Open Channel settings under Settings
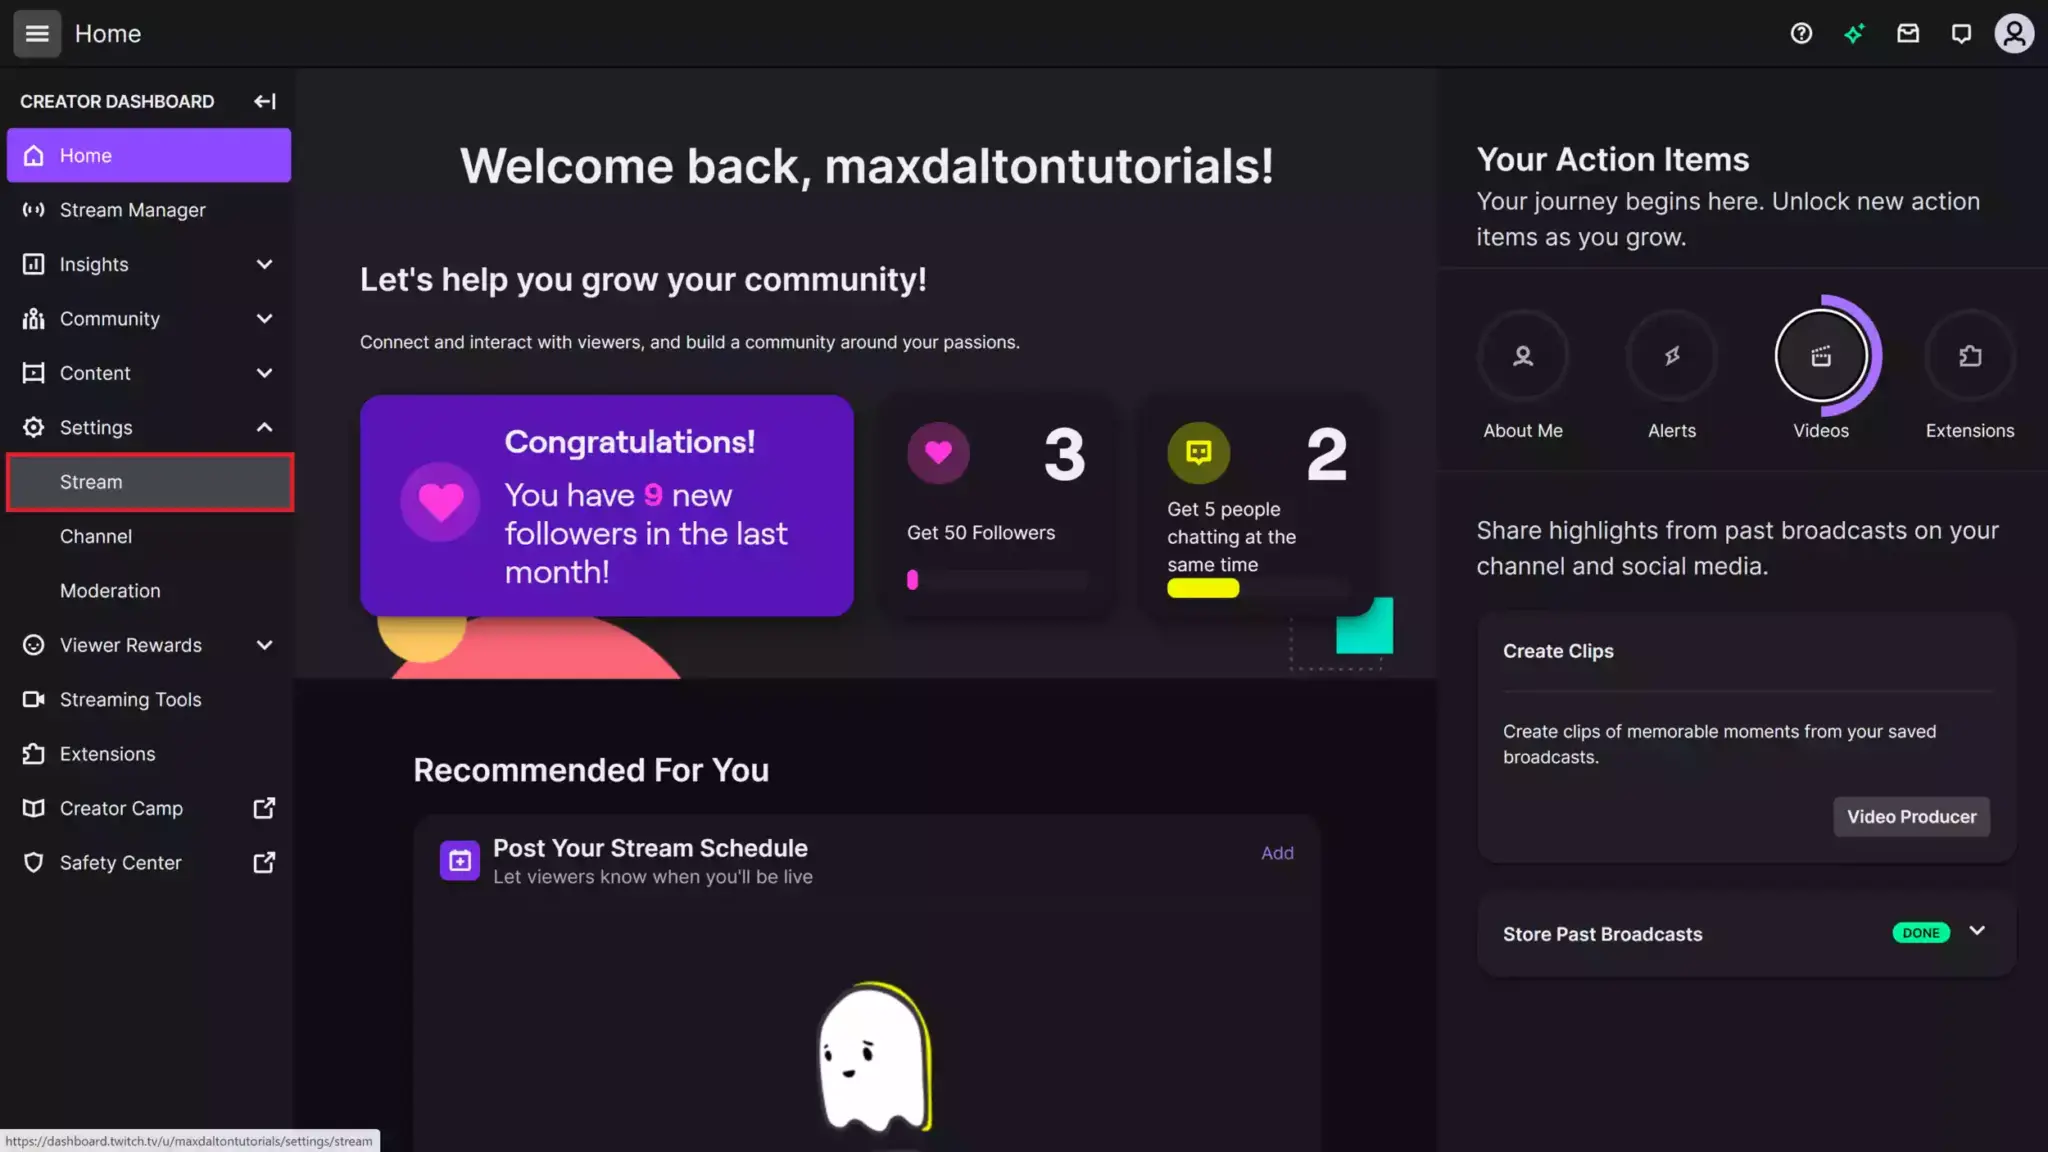This screenshot has height=1152, width=2048. click(x=149, y=536)
